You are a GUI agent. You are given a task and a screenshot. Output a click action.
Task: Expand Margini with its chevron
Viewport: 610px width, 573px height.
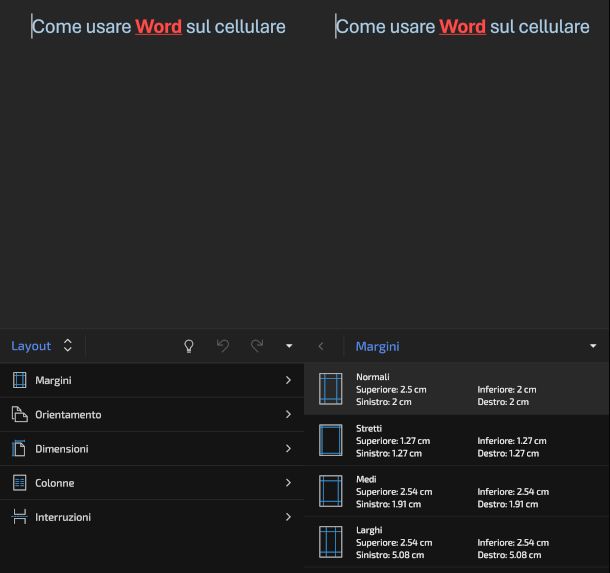pyautogui.click(x=288, y=380)
